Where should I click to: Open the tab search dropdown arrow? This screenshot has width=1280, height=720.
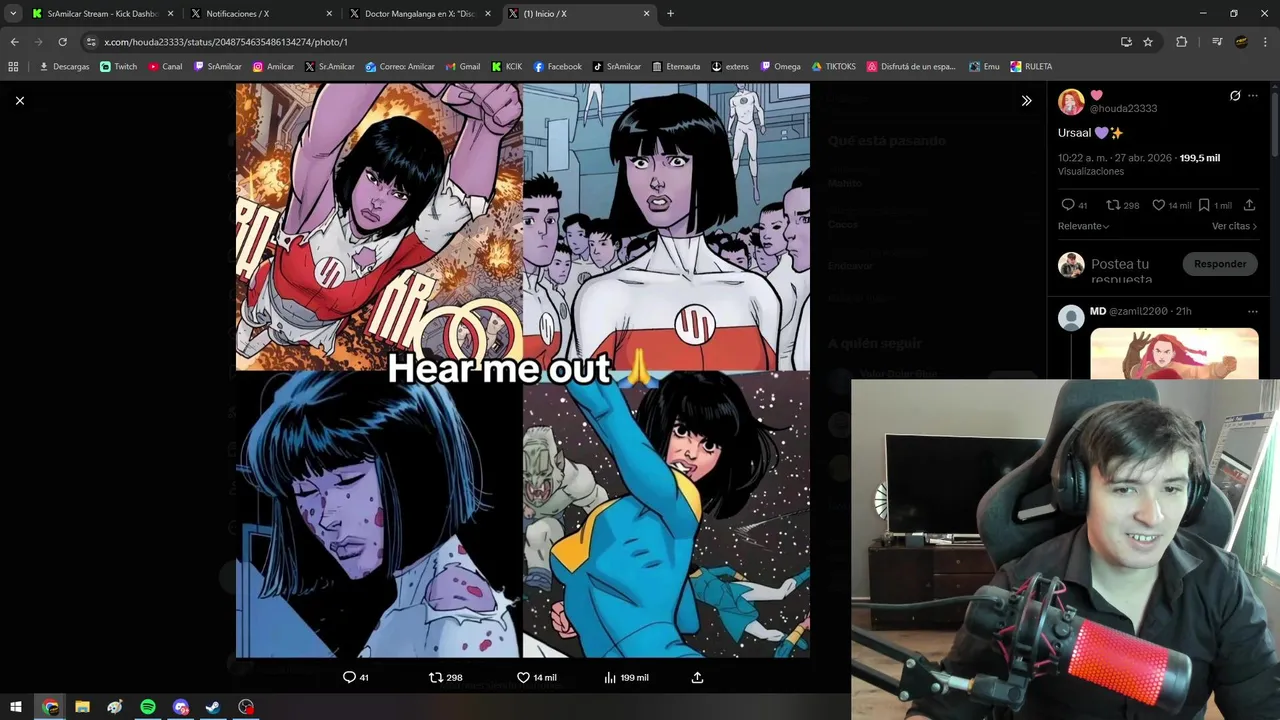point(13,14)
